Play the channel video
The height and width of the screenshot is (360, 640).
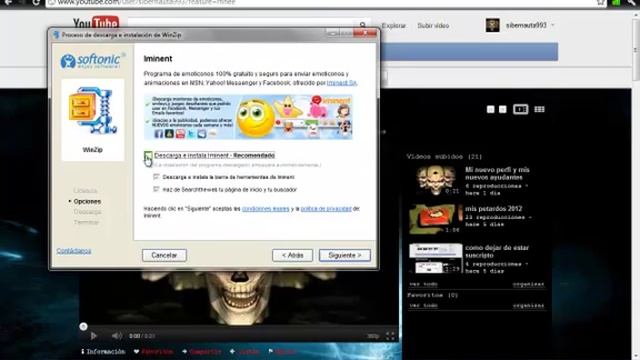[93, 336]
